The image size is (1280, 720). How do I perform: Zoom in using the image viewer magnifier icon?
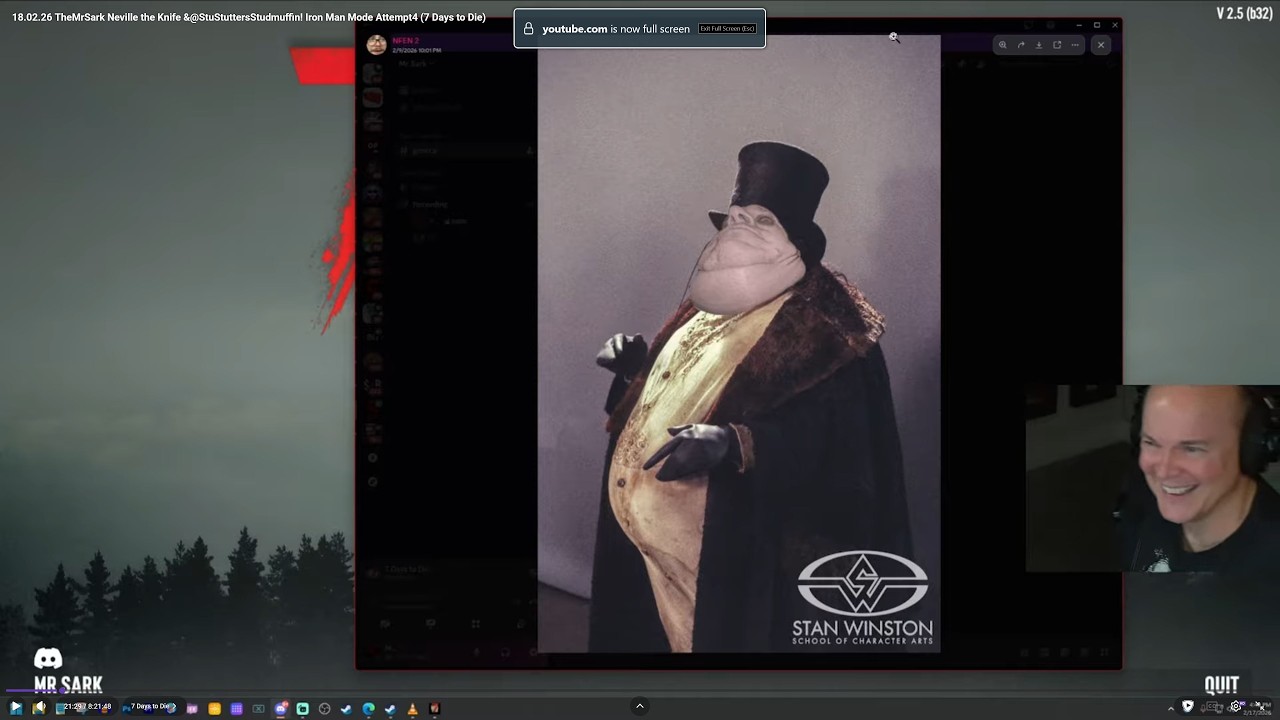[1003, 45]
